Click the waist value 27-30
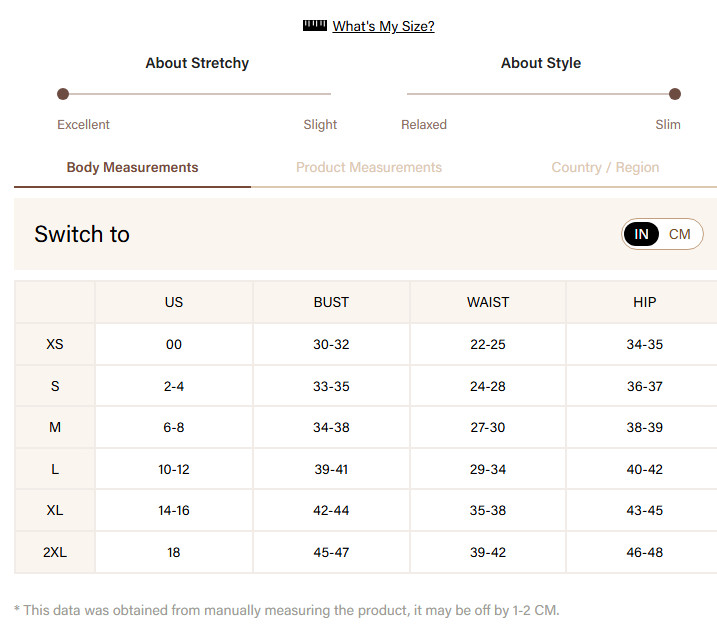Viewport: 717px width, 632px height. point(488,428)
